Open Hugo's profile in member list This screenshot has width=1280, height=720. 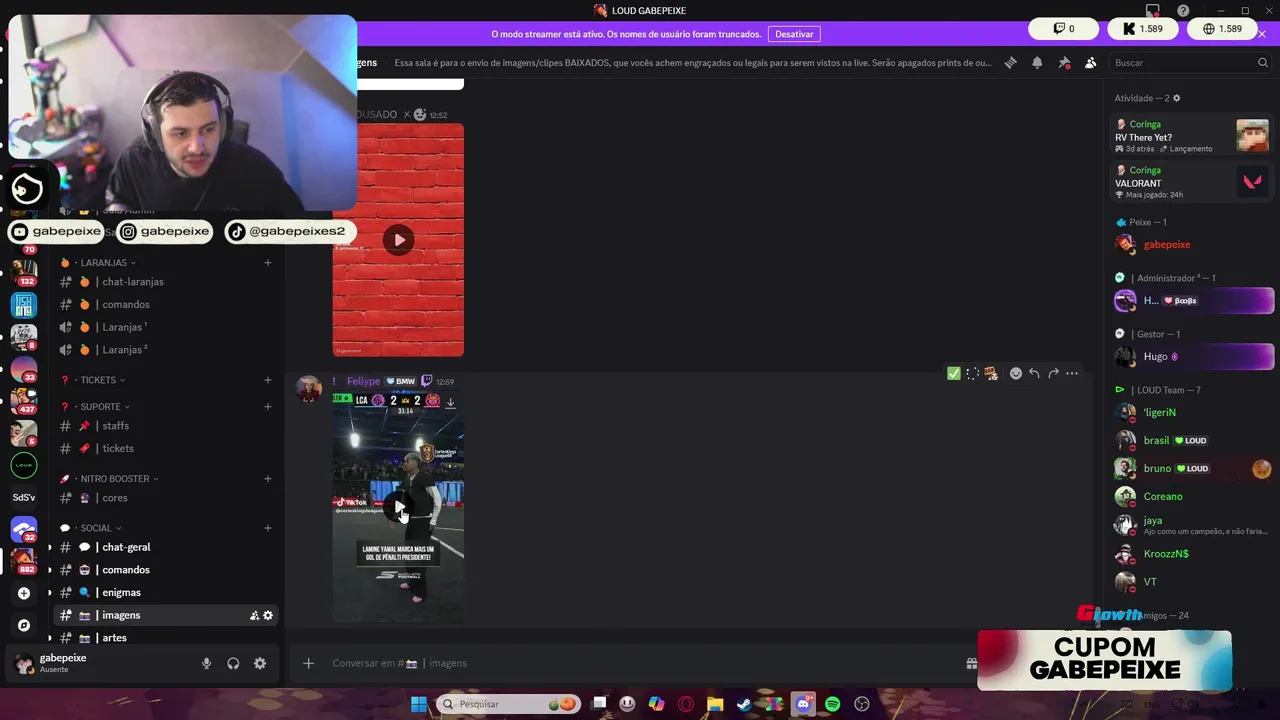(1192, 356)
